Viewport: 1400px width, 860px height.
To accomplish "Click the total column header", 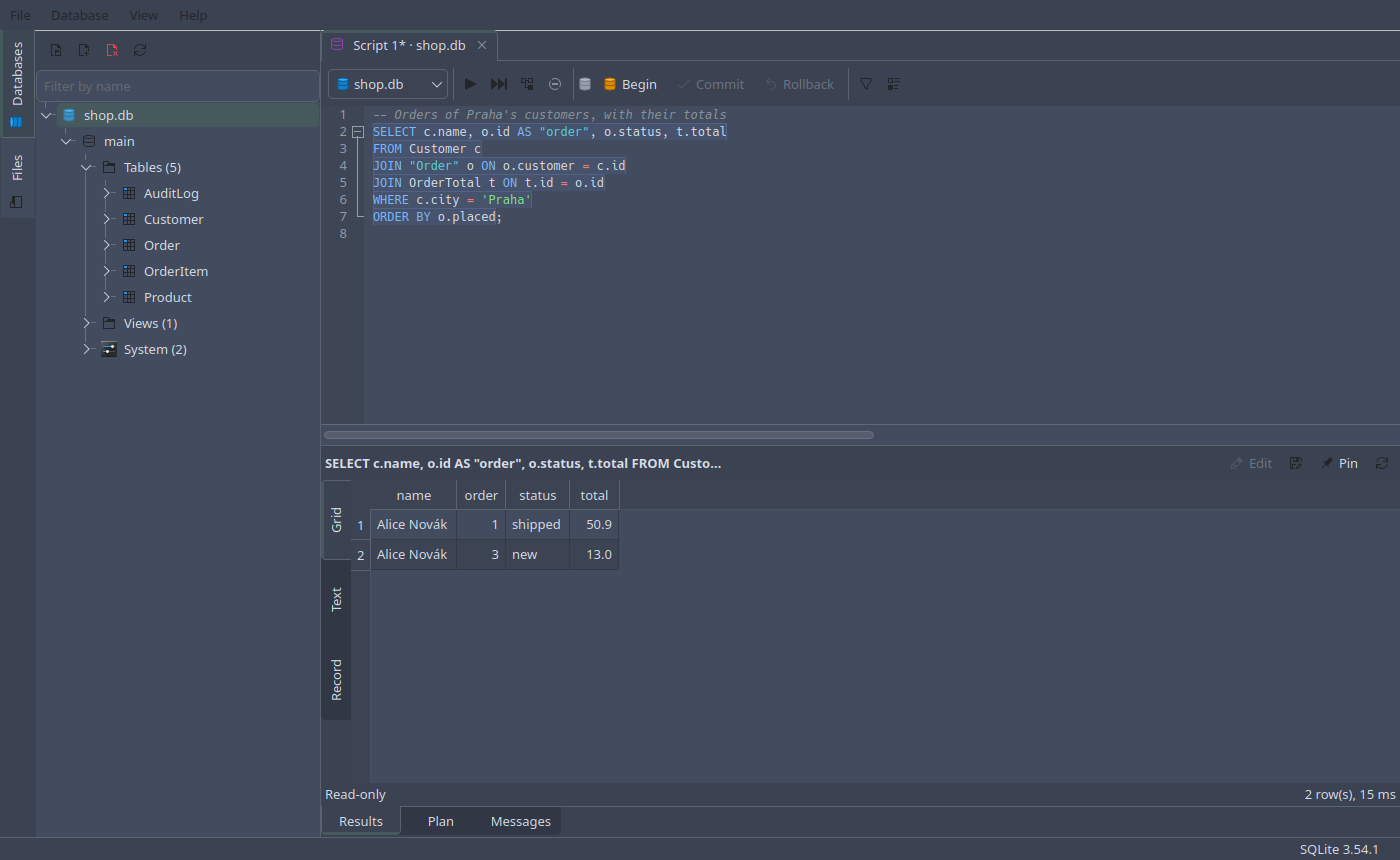I will pyautogui.click(x=594, y=495).
